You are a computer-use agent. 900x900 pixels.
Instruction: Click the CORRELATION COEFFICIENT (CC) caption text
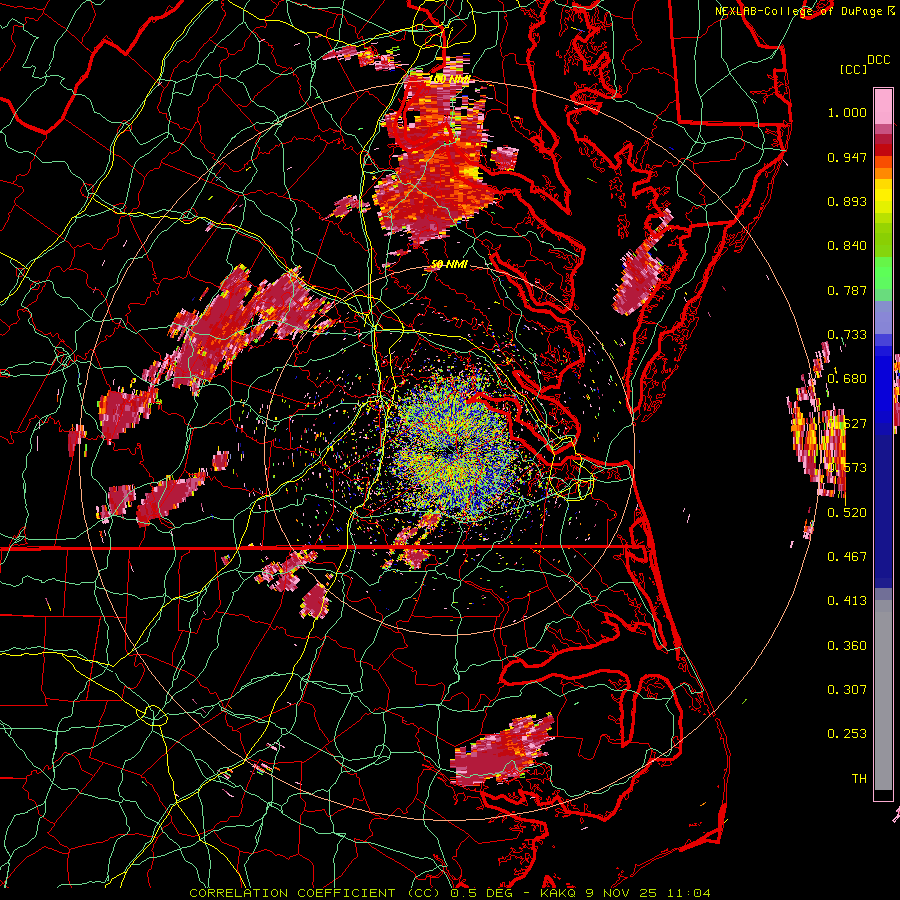(x=315, y=893)
